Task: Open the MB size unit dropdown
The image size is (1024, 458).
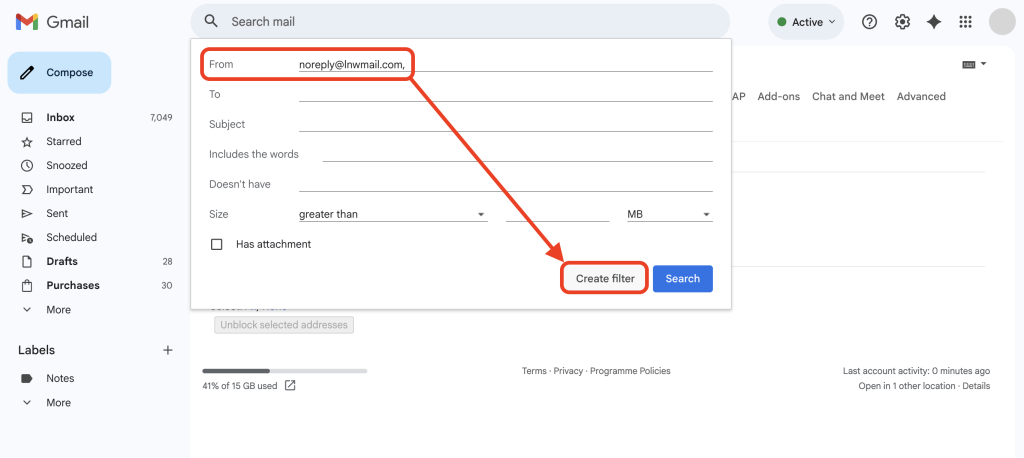Action: (668, 214)
